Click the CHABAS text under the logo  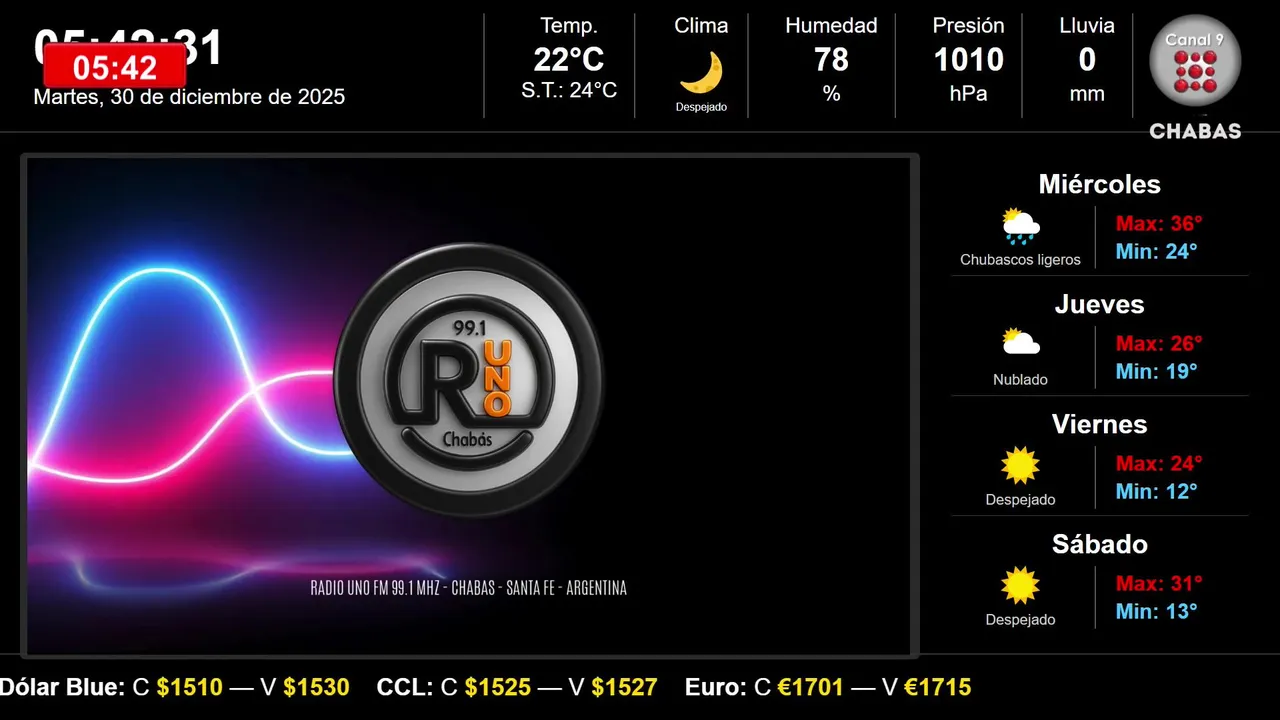pos(1195,131)
